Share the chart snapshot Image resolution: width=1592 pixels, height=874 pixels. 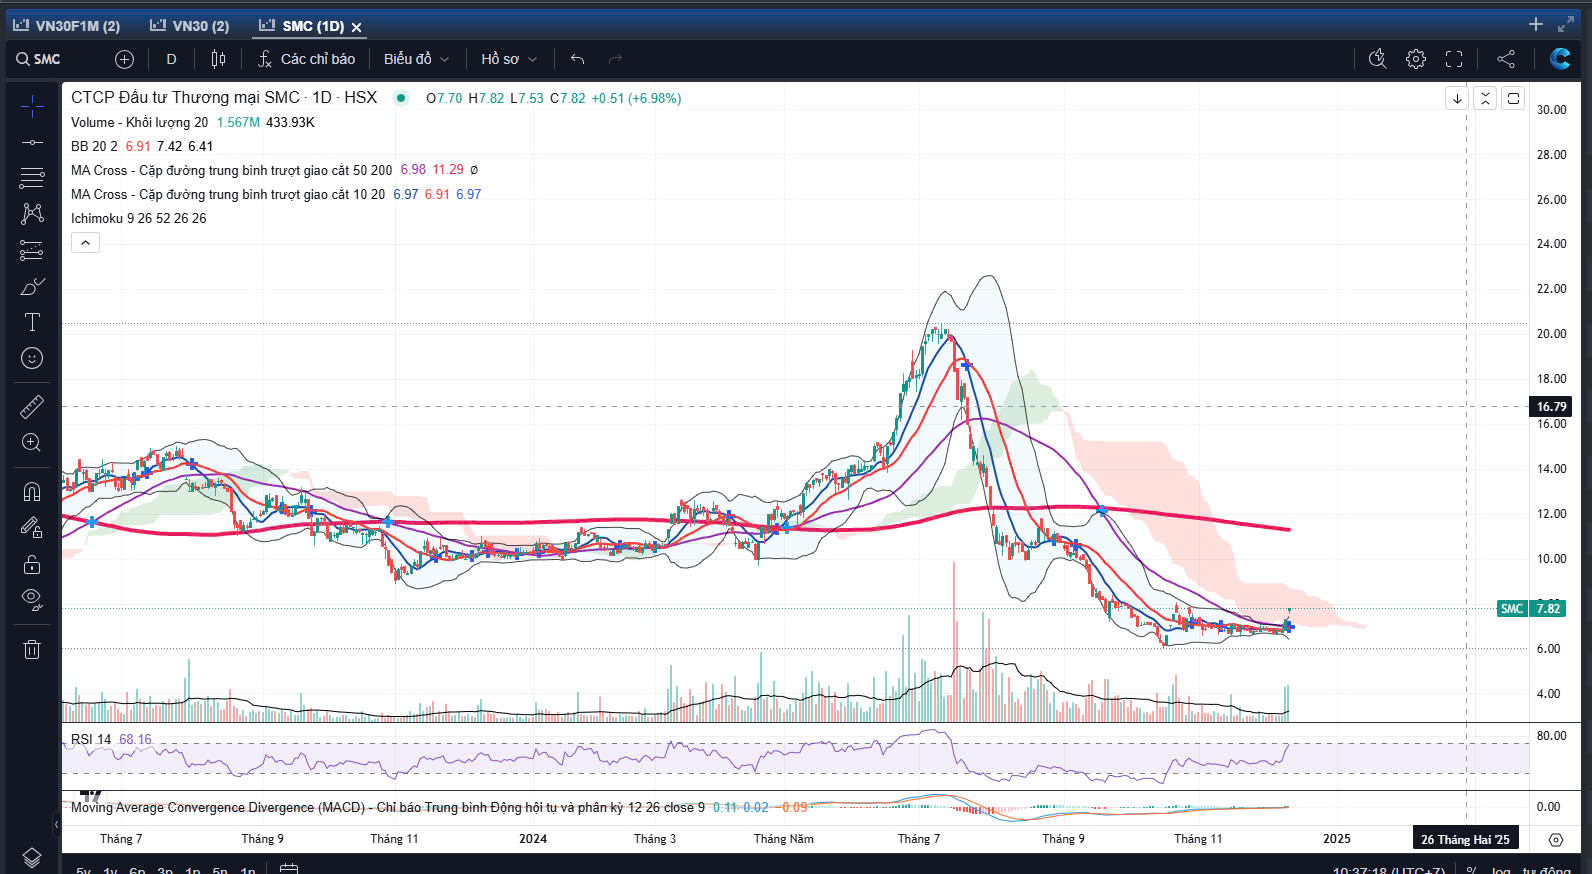pyautogui.click(x=1505, y=59)
